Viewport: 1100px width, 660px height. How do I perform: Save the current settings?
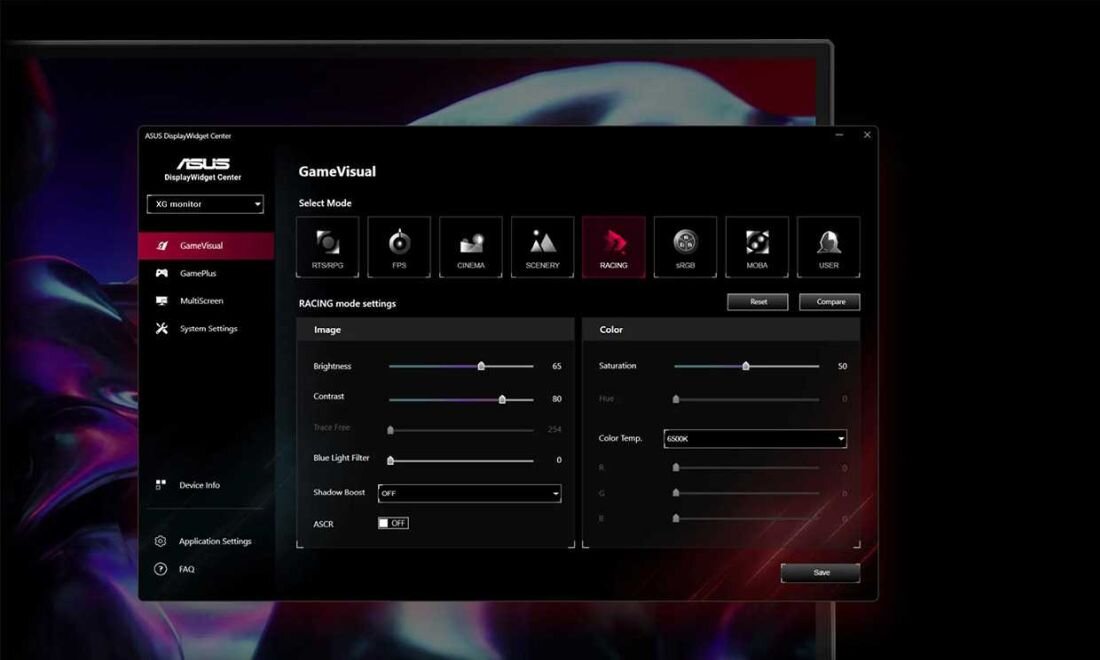click(x=820, y=572)
